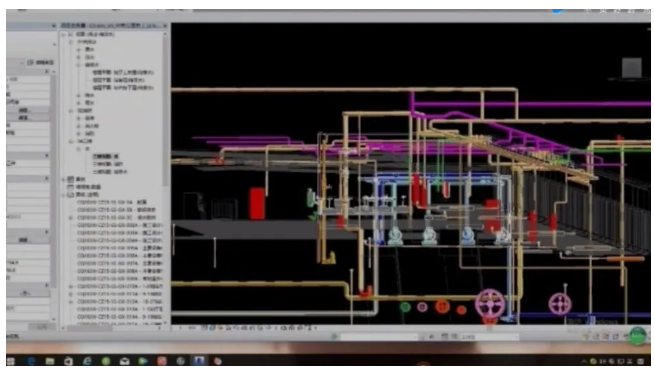The image size is (654, 371).
Task: Click the red app icon on the taskbar
Action: point(162,361)
